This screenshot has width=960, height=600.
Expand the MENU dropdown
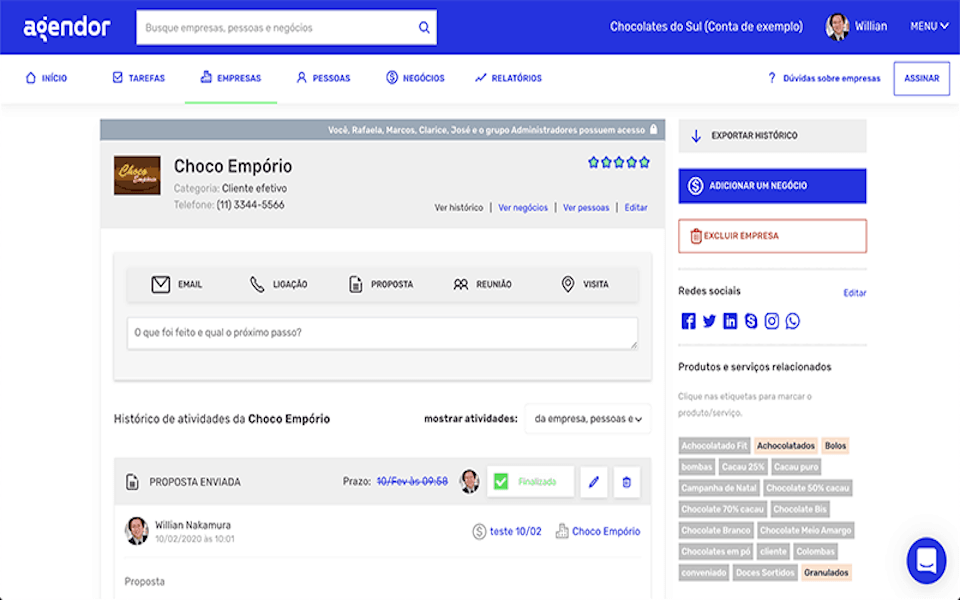coord(929,26)
